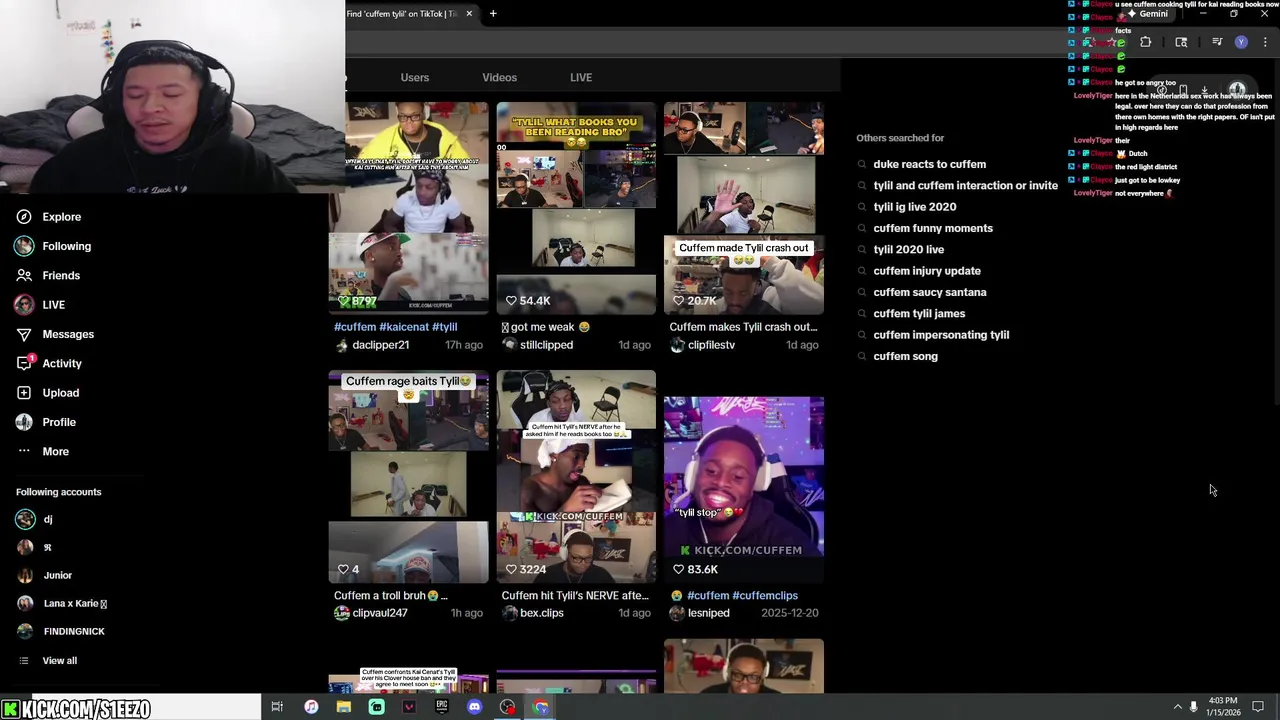Select 'cuffem tylil james' suggestion
1280x720 pixels.
[x=919, y=314]
